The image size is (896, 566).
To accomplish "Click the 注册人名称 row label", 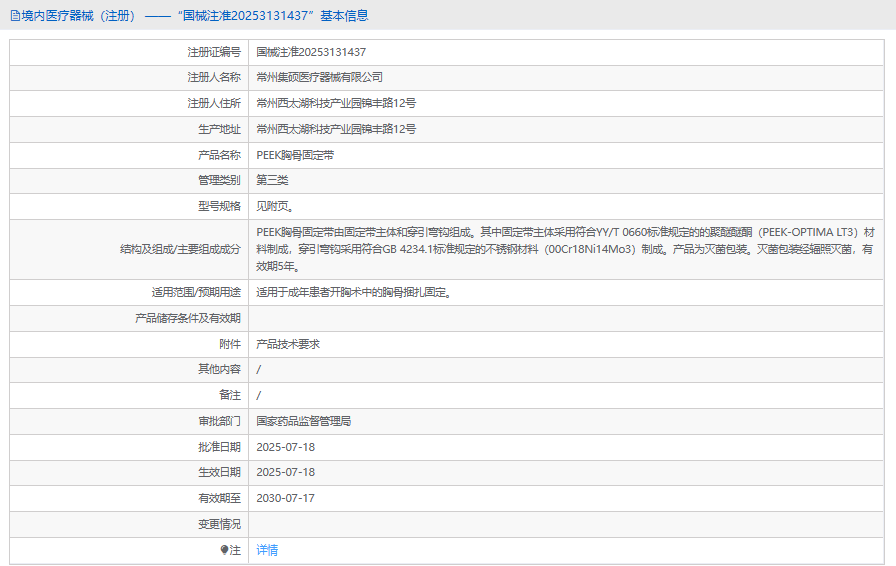I will (x=214, y=77).
